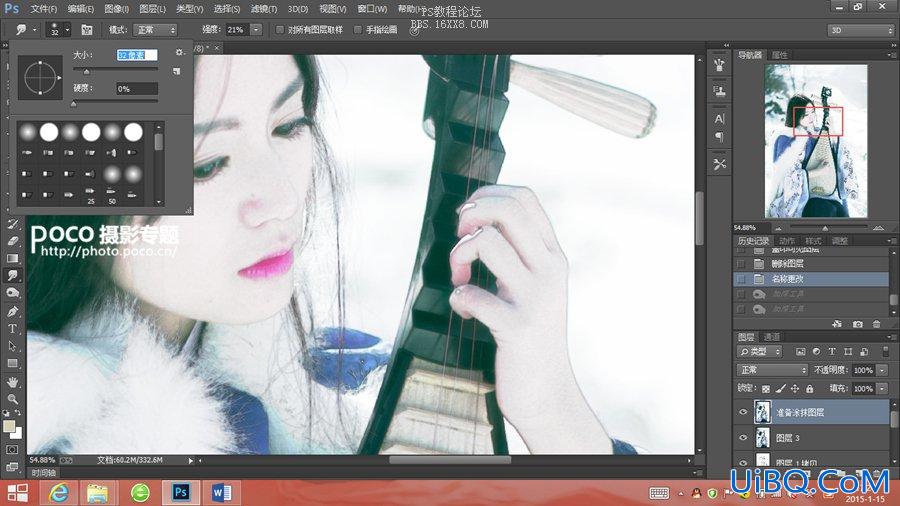Select the Horizontal Type tool

[x=13, y=329]
